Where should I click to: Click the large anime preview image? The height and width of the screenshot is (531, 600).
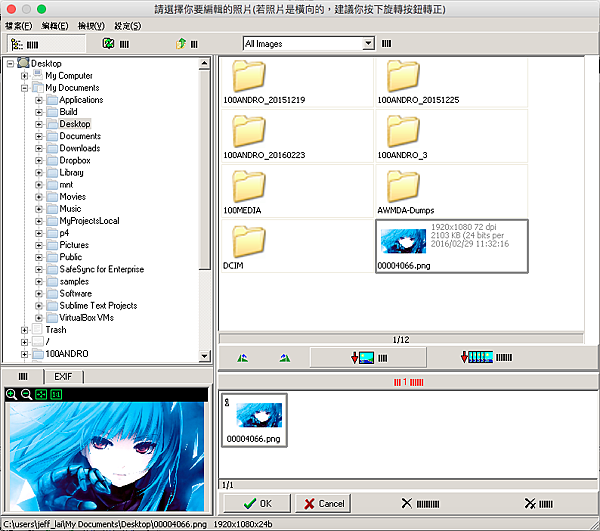click(x=107, y=456)
